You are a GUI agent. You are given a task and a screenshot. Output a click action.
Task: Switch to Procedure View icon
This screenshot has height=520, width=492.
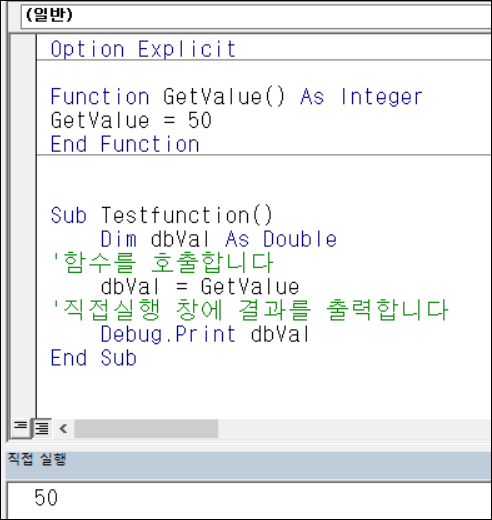21,427
